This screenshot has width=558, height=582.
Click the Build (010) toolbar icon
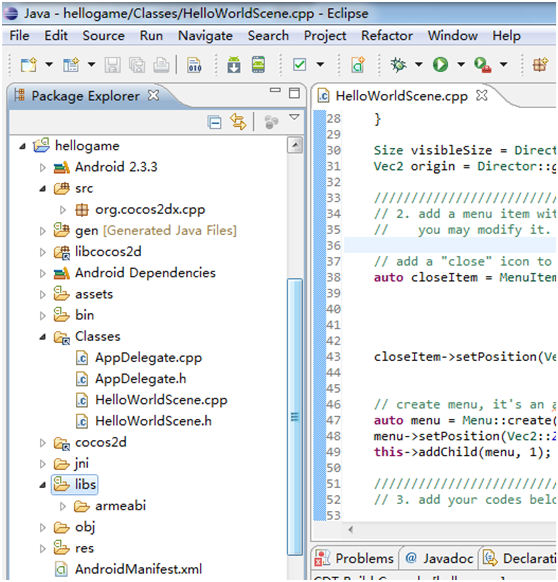tap(195, 65)
